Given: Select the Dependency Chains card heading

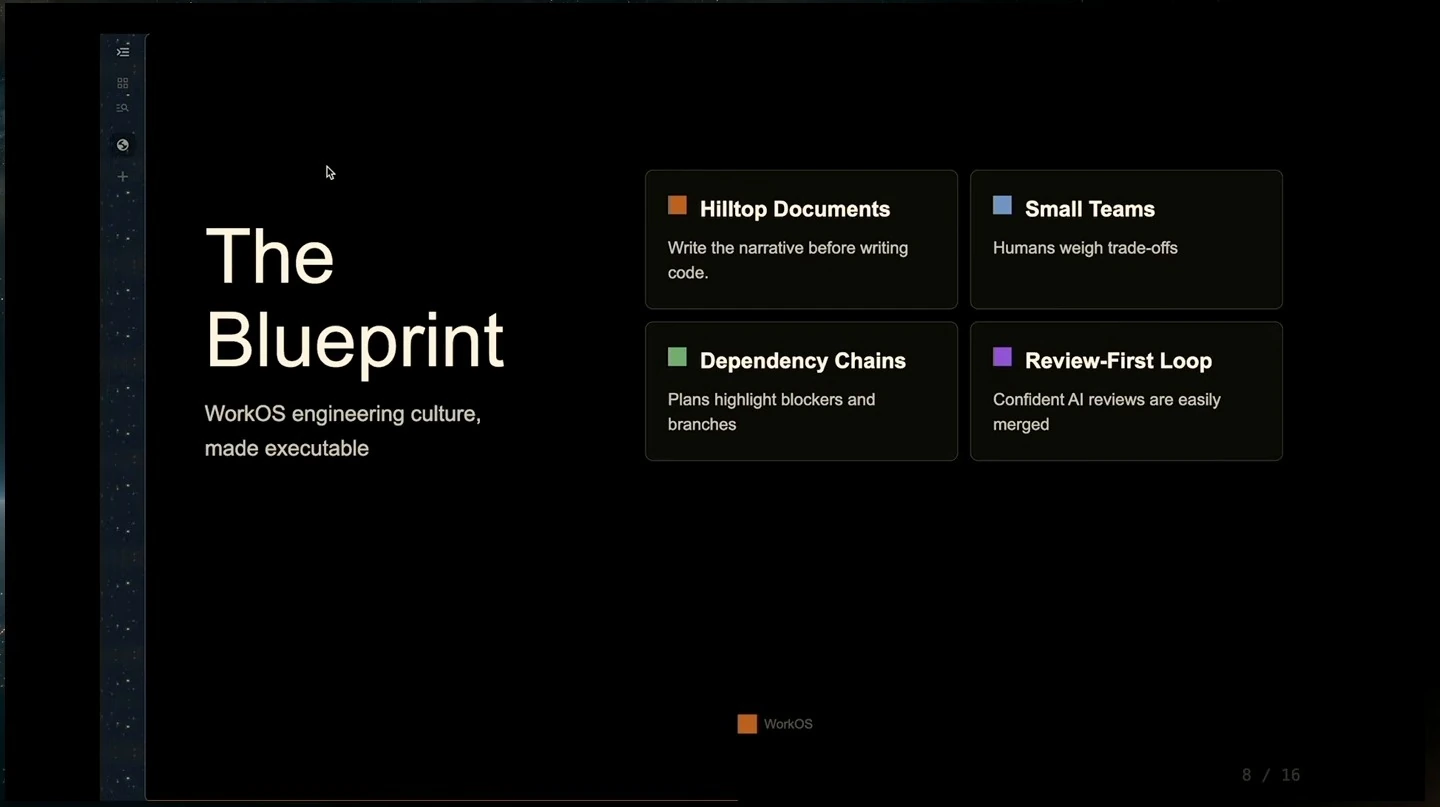Looking at the screenshot, I should click(x=803, y=361).
